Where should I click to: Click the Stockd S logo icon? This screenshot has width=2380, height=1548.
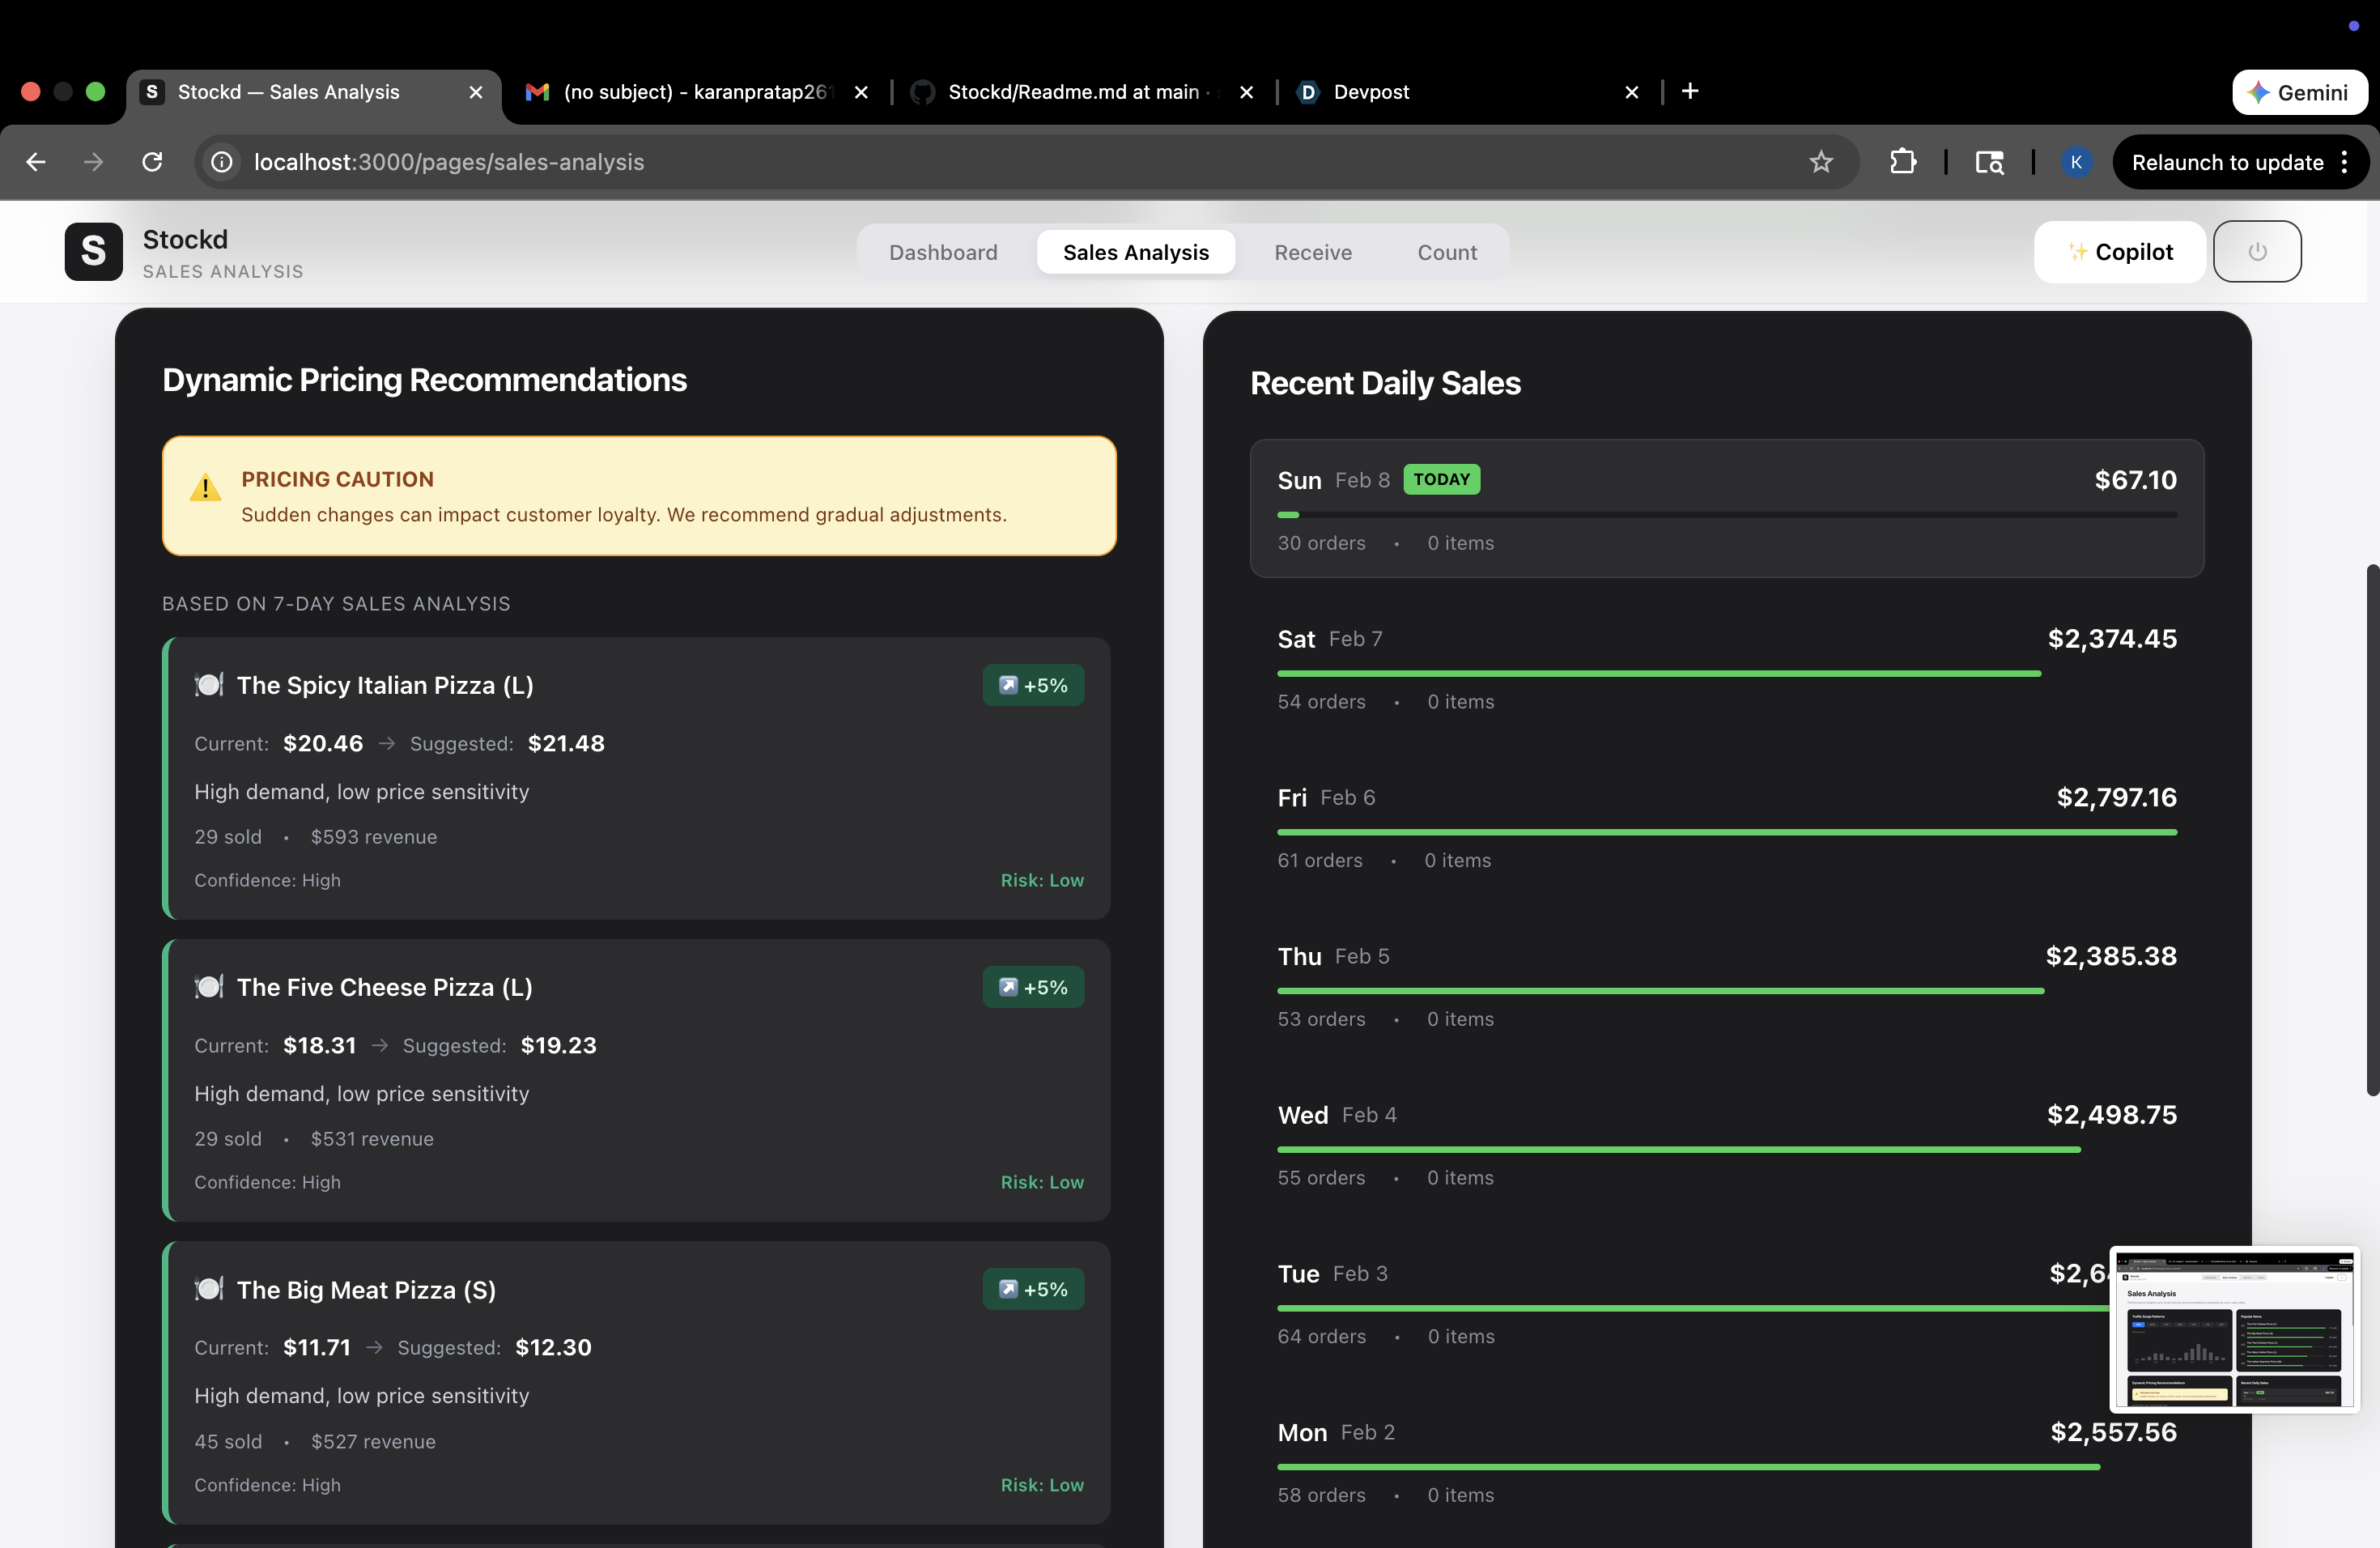tap(93, 252)
